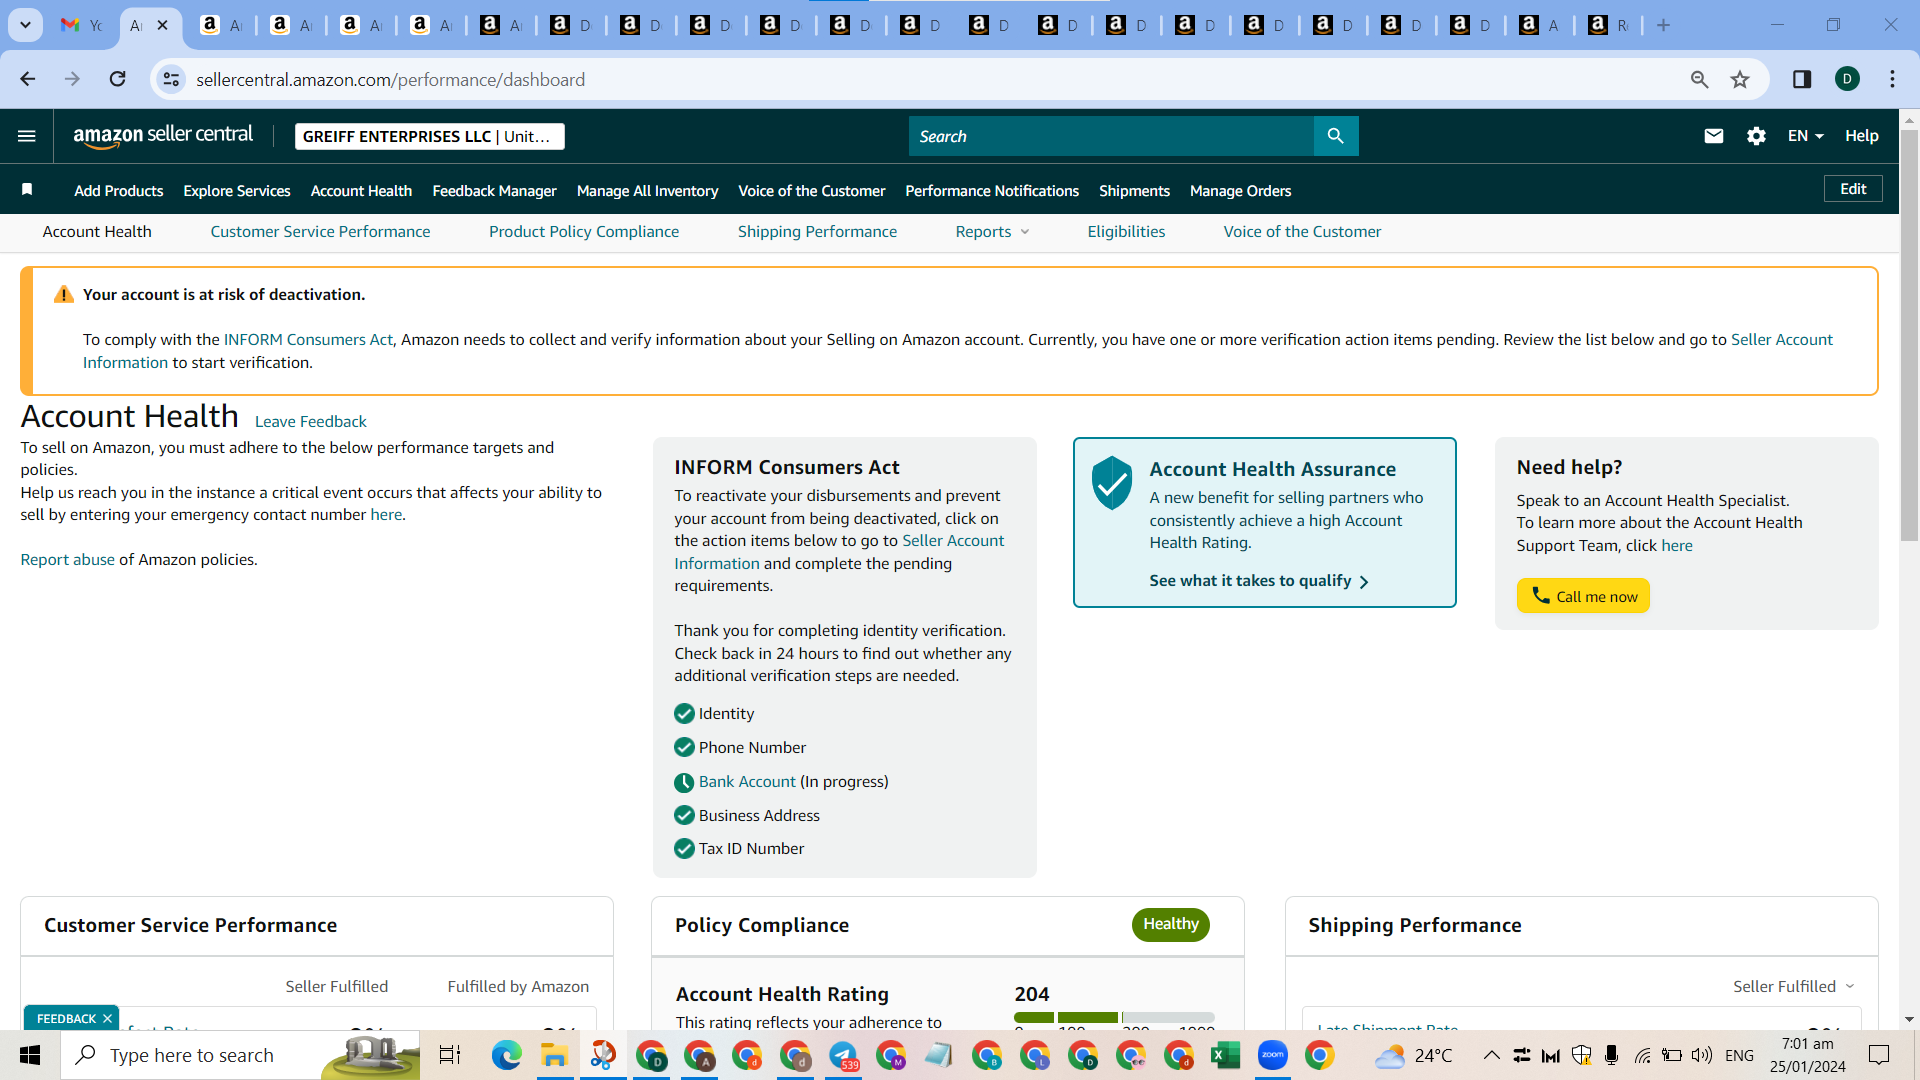
Task: Show hidden system tray icons
Action: point(1491,1055)
